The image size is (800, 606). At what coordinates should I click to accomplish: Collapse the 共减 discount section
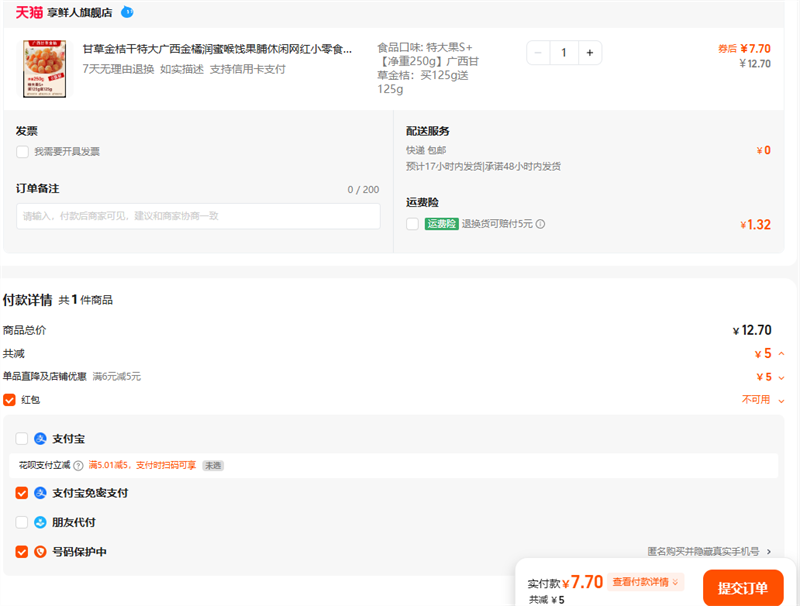tap(781, 354)
